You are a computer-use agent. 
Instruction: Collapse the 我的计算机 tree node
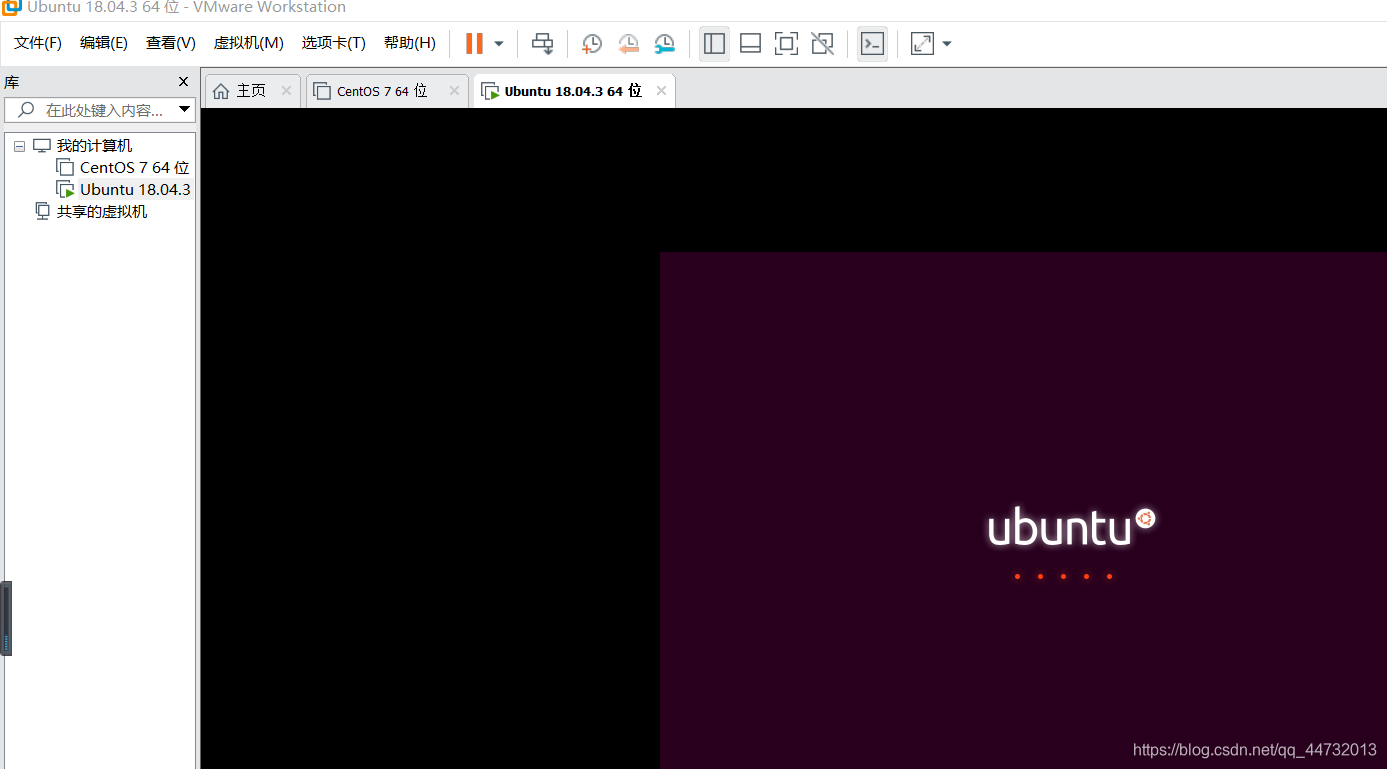pyautogui.click(x=19, y=146)
